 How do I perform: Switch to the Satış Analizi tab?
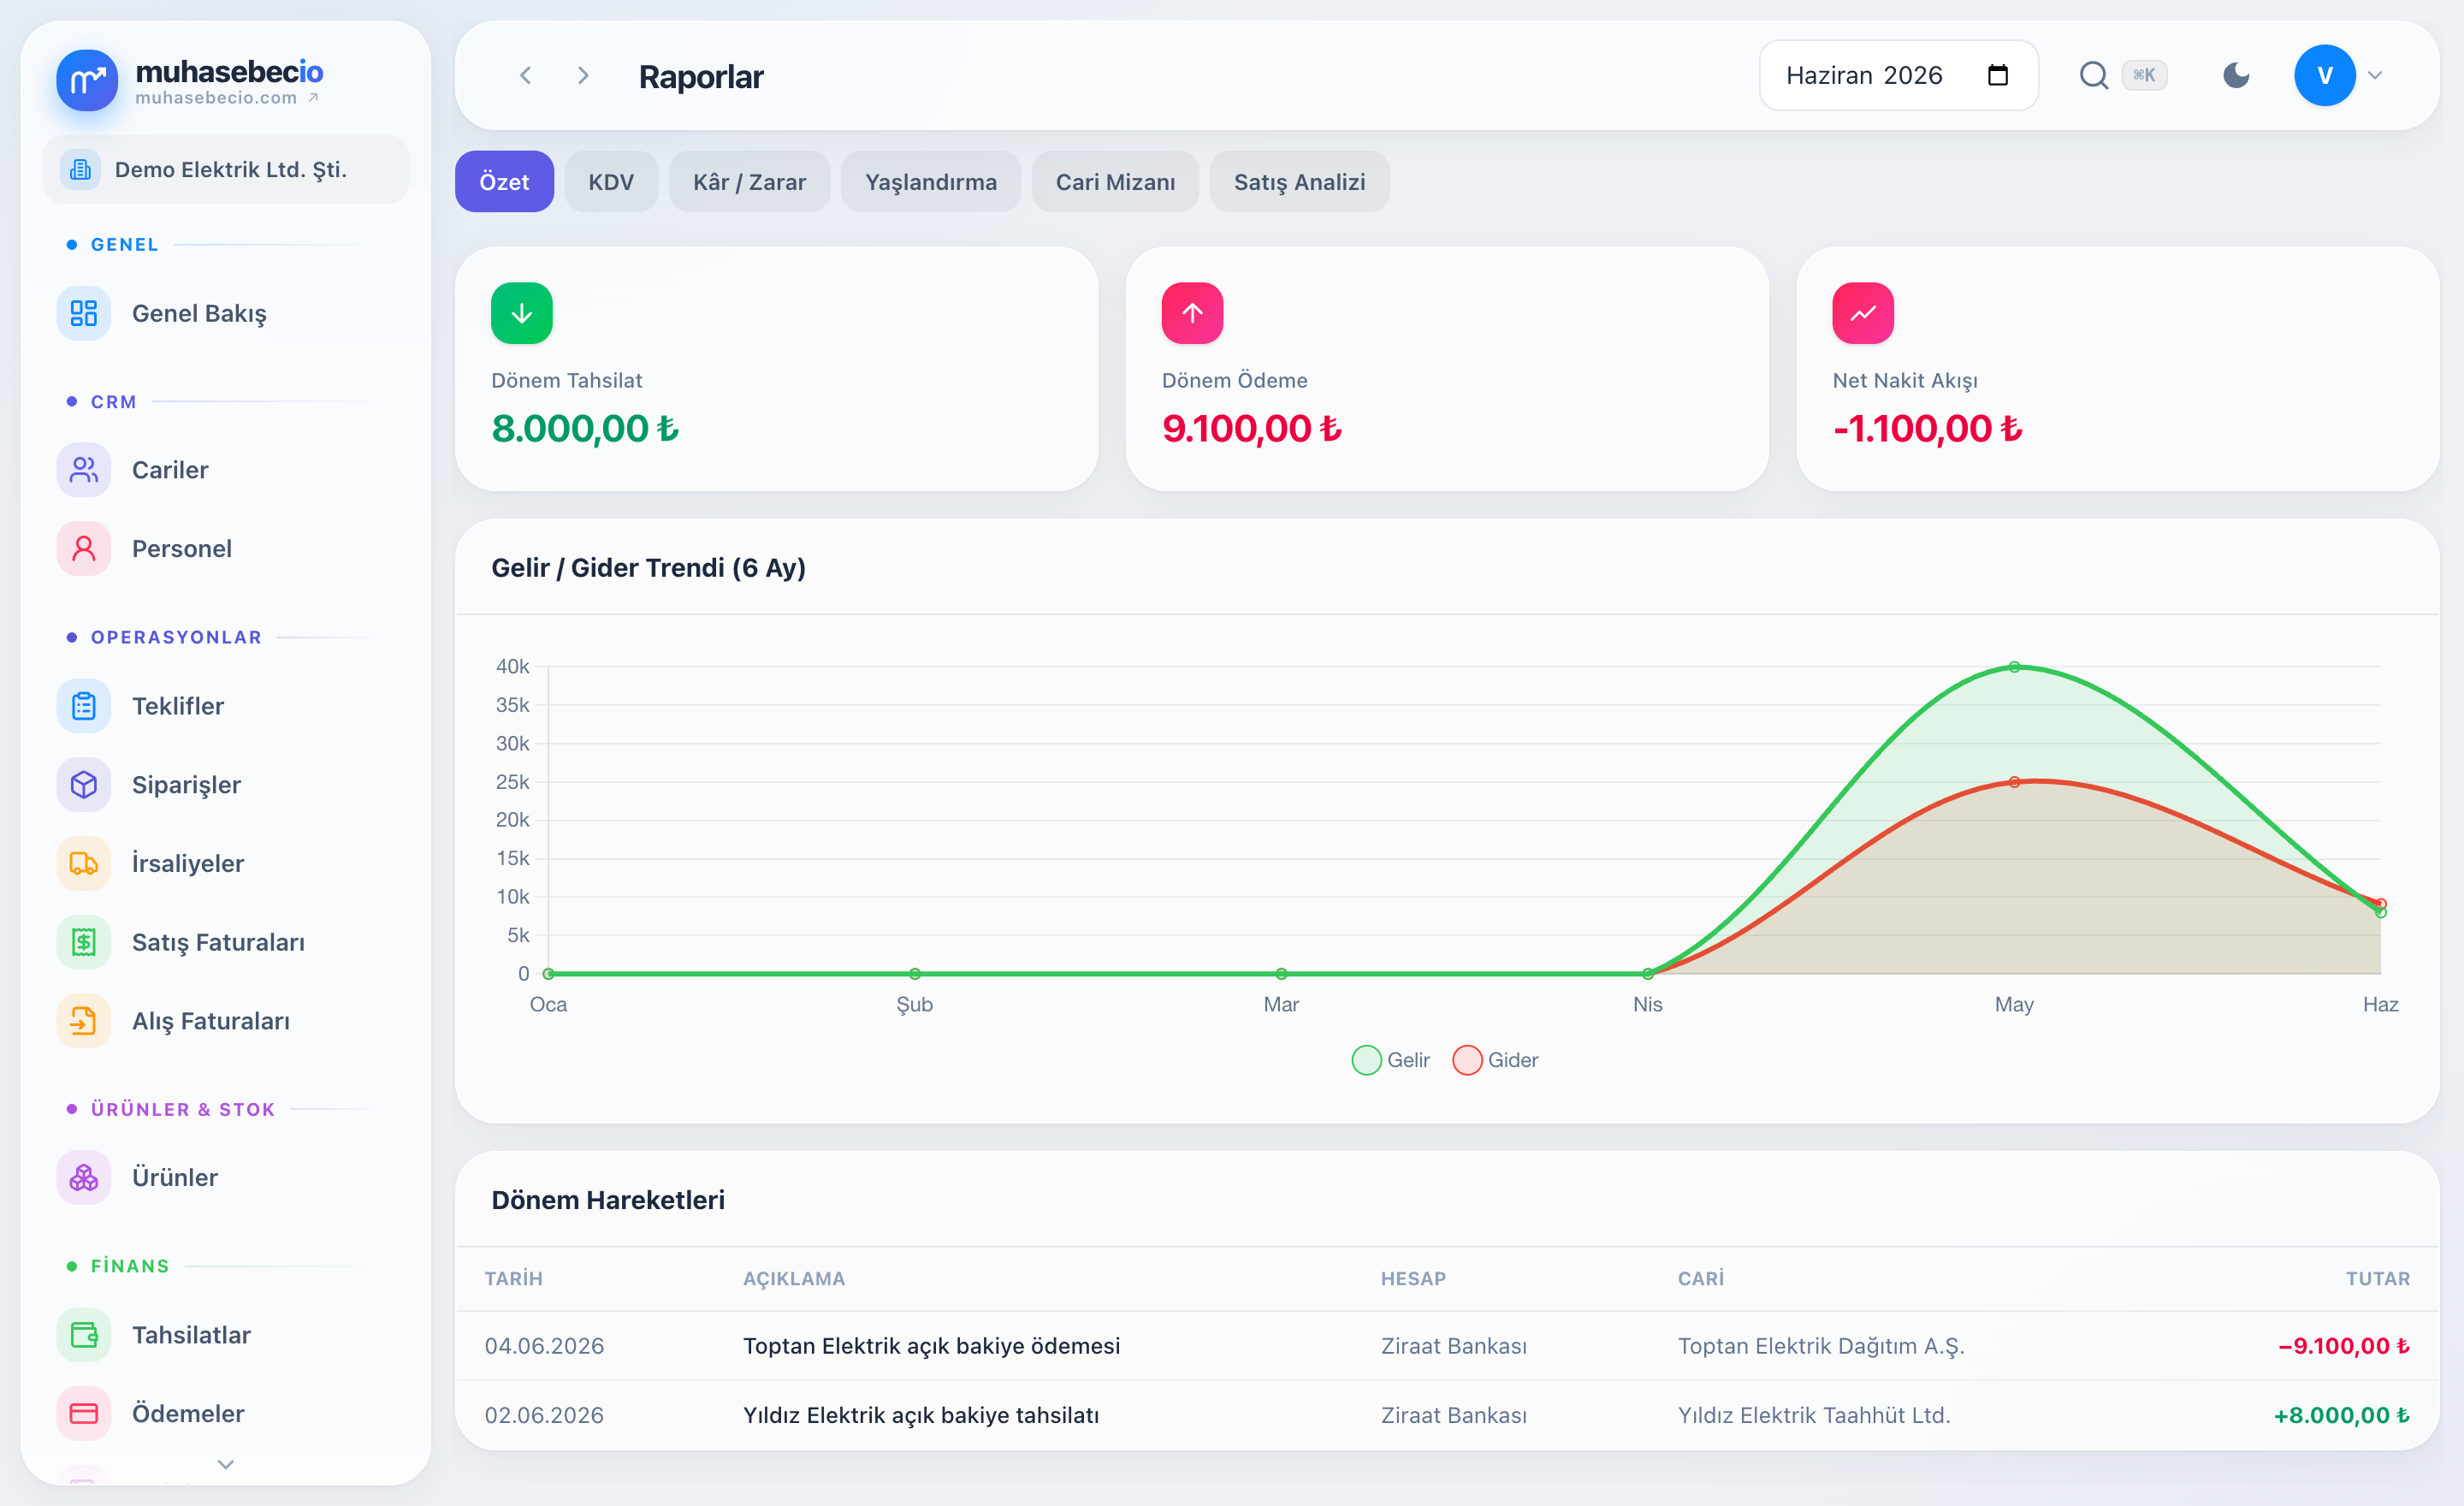(x=1299, y=182)
